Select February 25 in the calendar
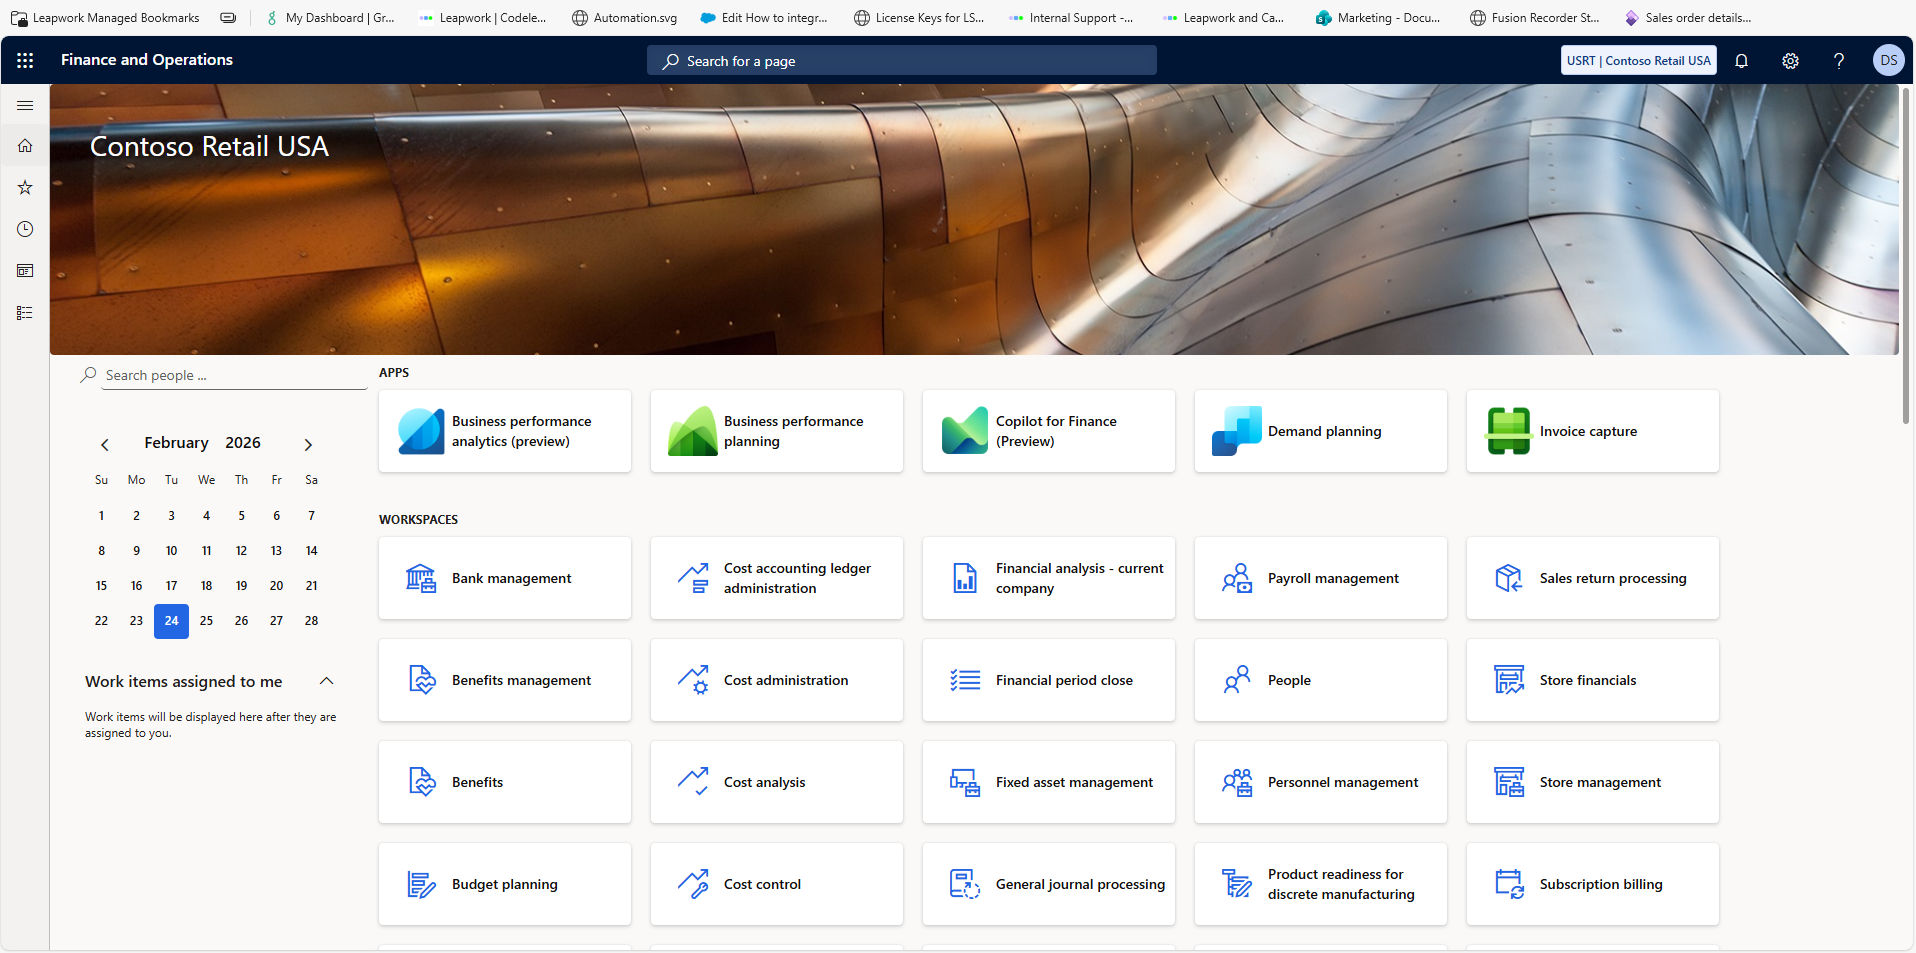This screenshot has width=1916, height=953. (x=206, y=621)
